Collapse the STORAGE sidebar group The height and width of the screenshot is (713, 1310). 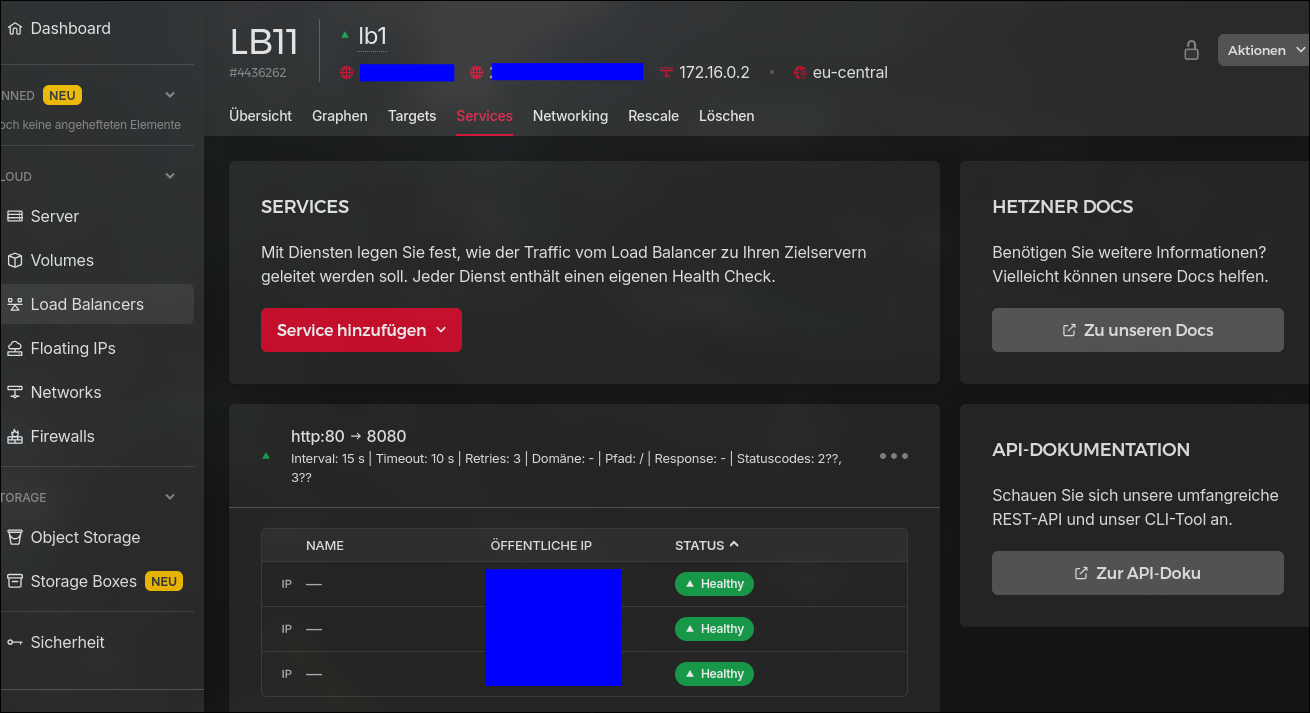(x=168, y=496)
